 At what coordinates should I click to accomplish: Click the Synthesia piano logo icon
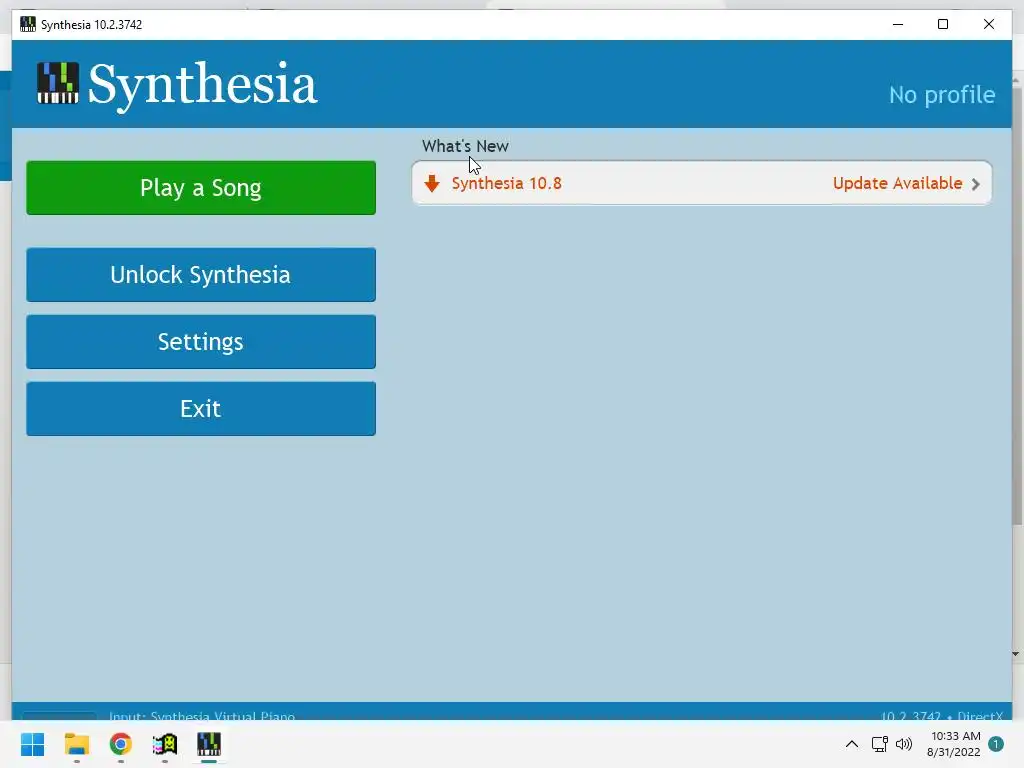[x=57, y=83]
